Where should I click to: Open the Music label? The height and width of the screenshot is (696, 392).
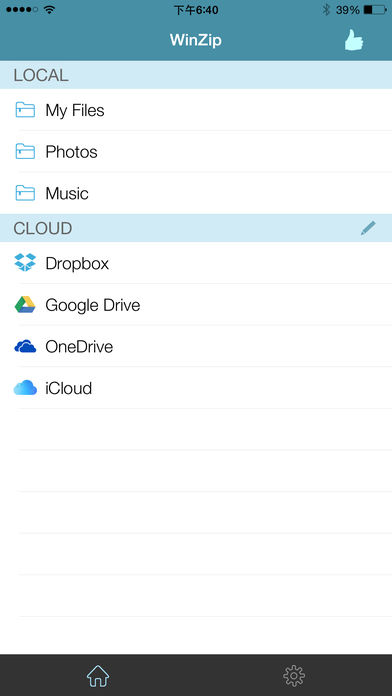click(x=67, y=194)
